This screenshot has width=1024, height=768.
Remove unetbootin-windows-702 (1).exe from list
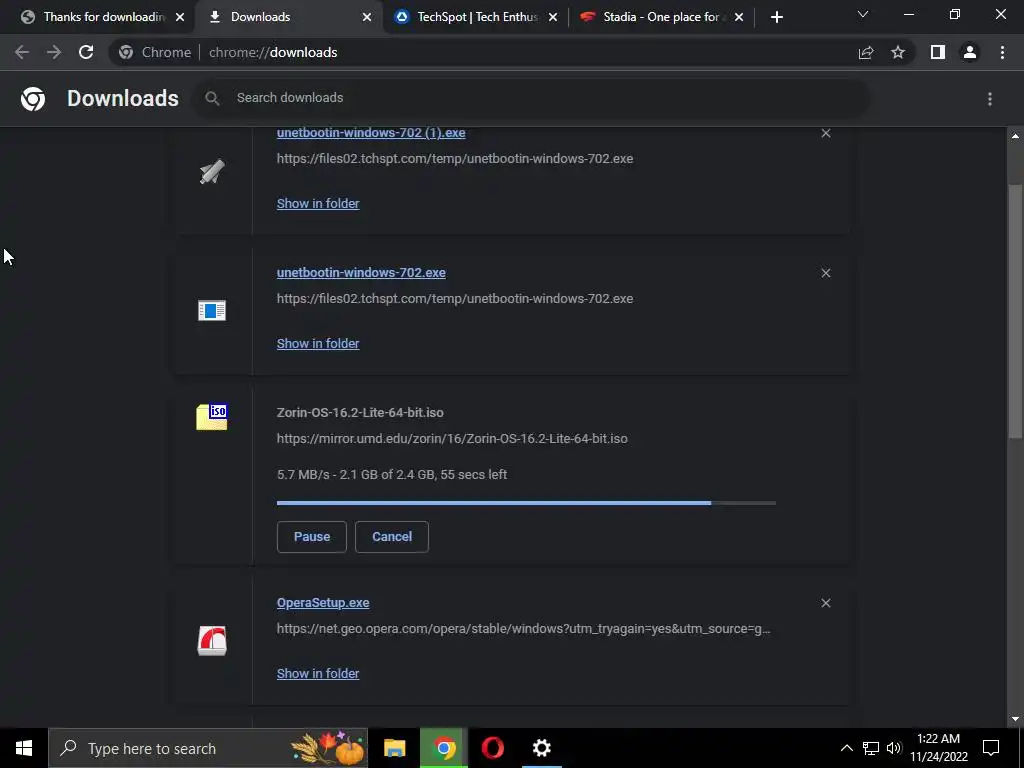pos(825,133)
